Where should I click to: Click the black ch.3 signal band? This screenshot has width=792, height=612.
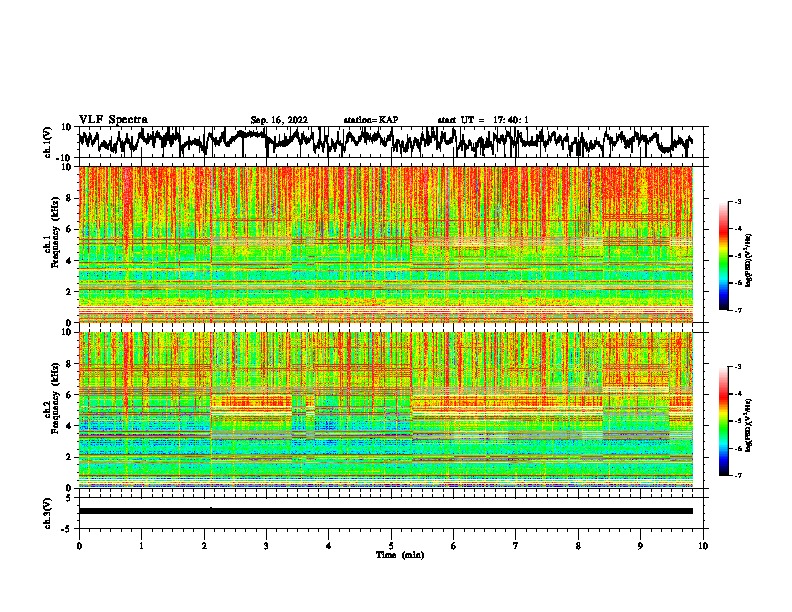(x=385, y=511)
